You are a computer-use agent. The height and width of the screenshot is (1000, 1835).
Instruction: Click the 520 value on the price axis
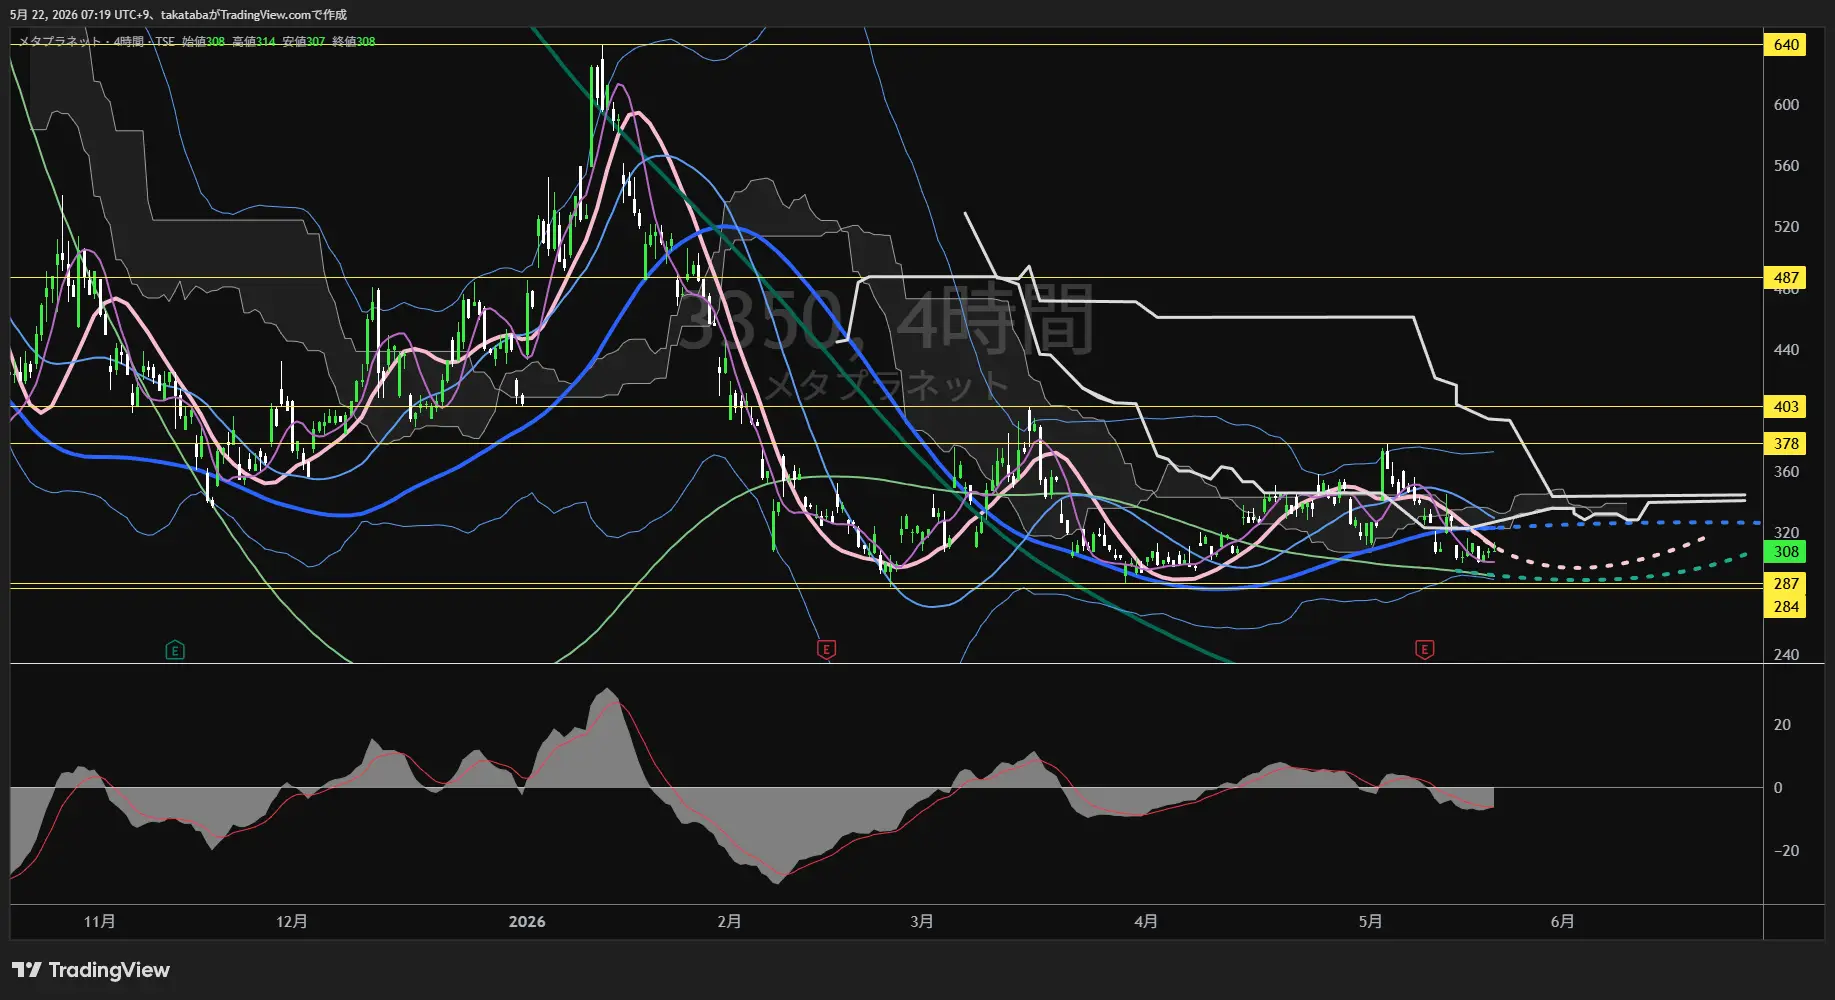[x=1786, y=227]
